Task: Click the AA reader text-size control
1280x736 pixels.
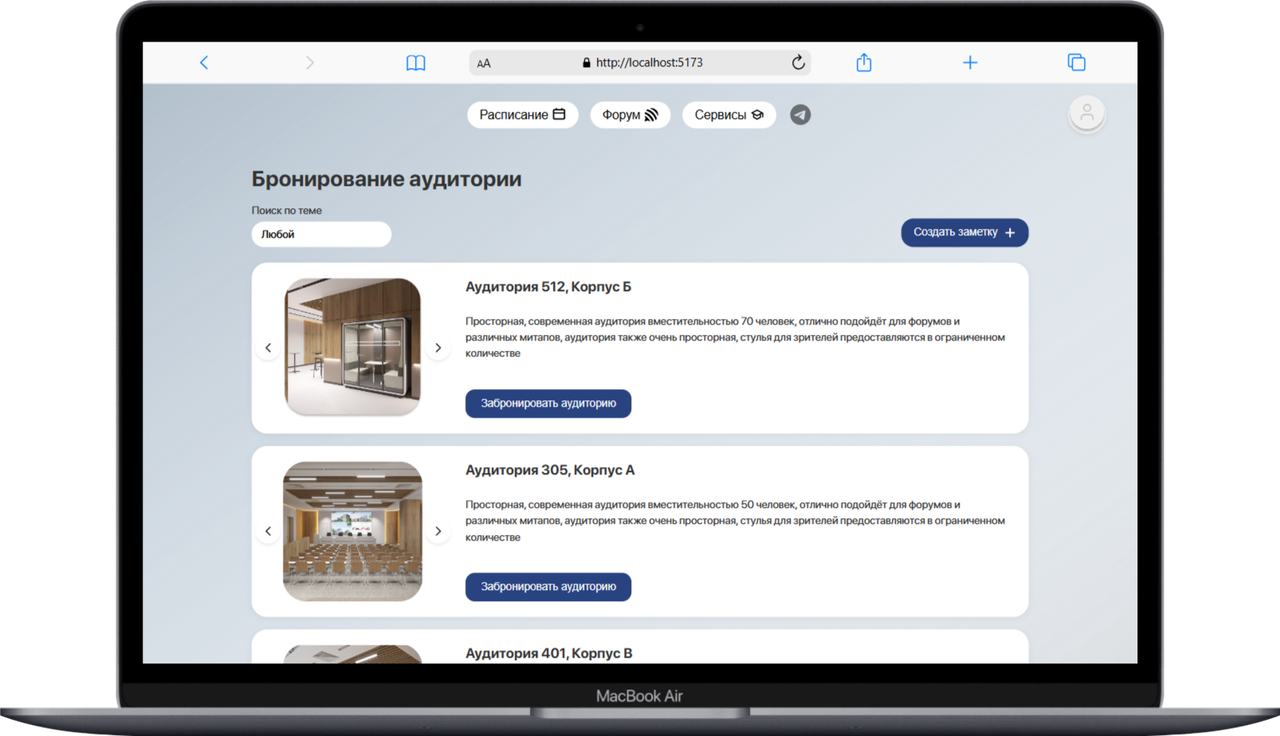Action: (484, 63)
